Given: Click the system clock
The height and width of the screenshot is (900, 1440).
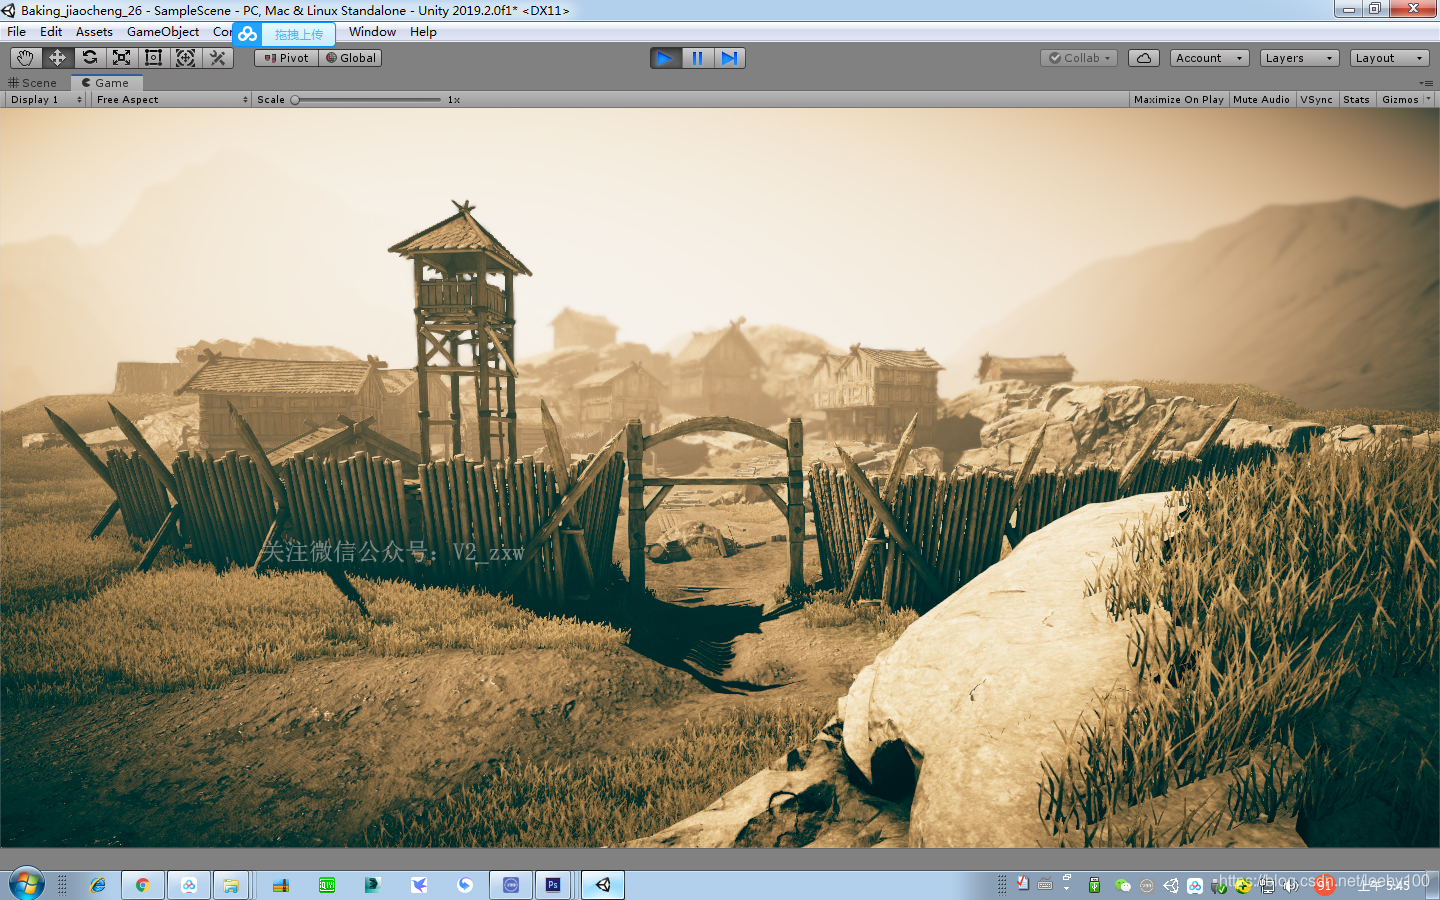Looking at the screenshot, I should point(1385,885).
